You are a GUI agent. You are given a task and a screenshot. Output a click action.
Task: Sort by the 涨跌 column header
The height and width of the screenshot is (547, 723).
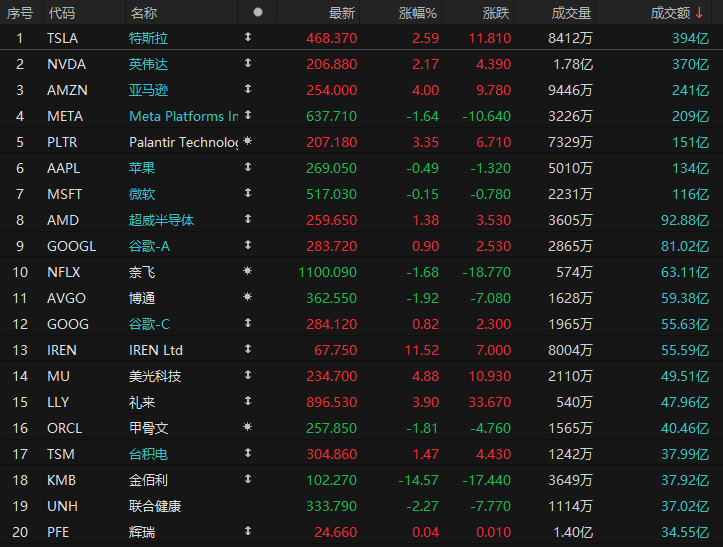(496, 13)
